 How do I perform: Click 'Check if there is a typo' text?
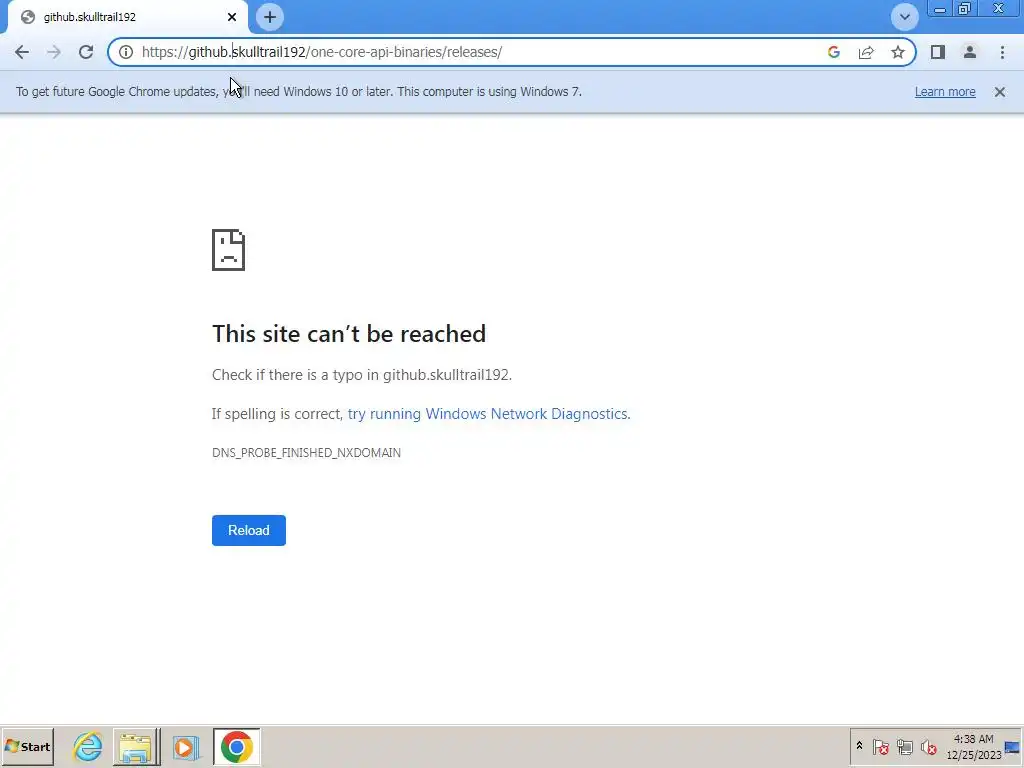[362, 375]
